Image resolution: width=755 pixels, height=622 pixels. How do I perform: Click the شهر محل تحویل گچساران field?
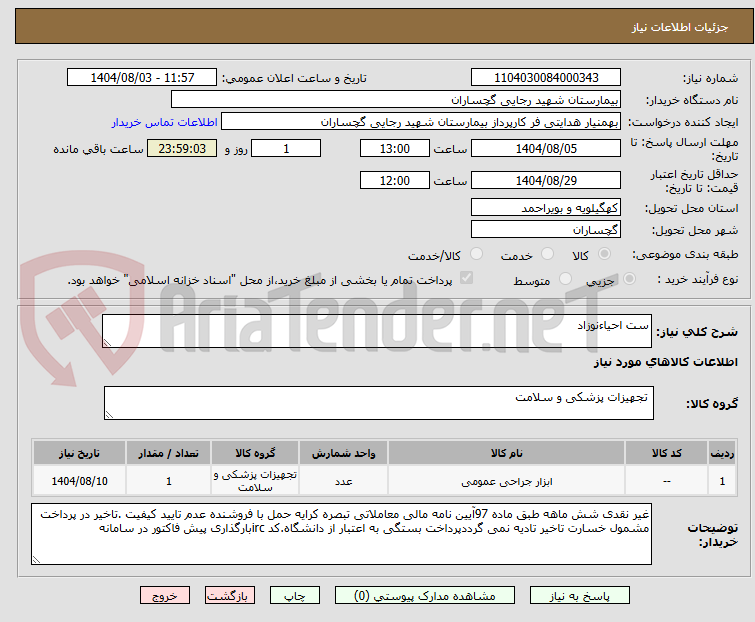click(x=546, y=230)
